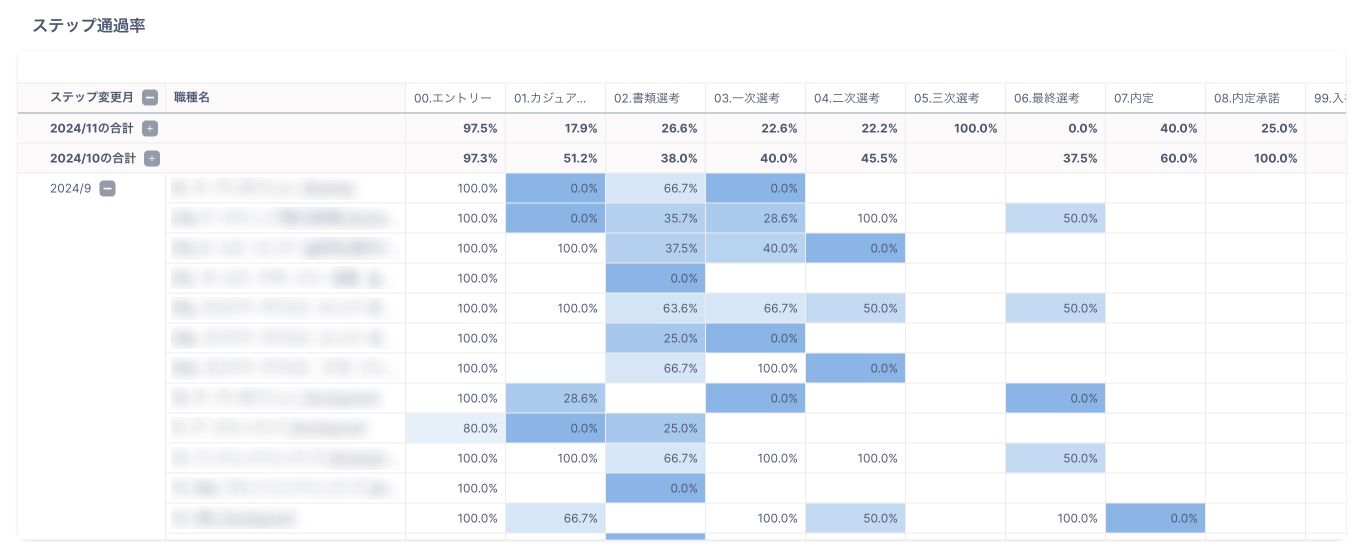Collapse the 2024/9 group

(x=107, y=188)
